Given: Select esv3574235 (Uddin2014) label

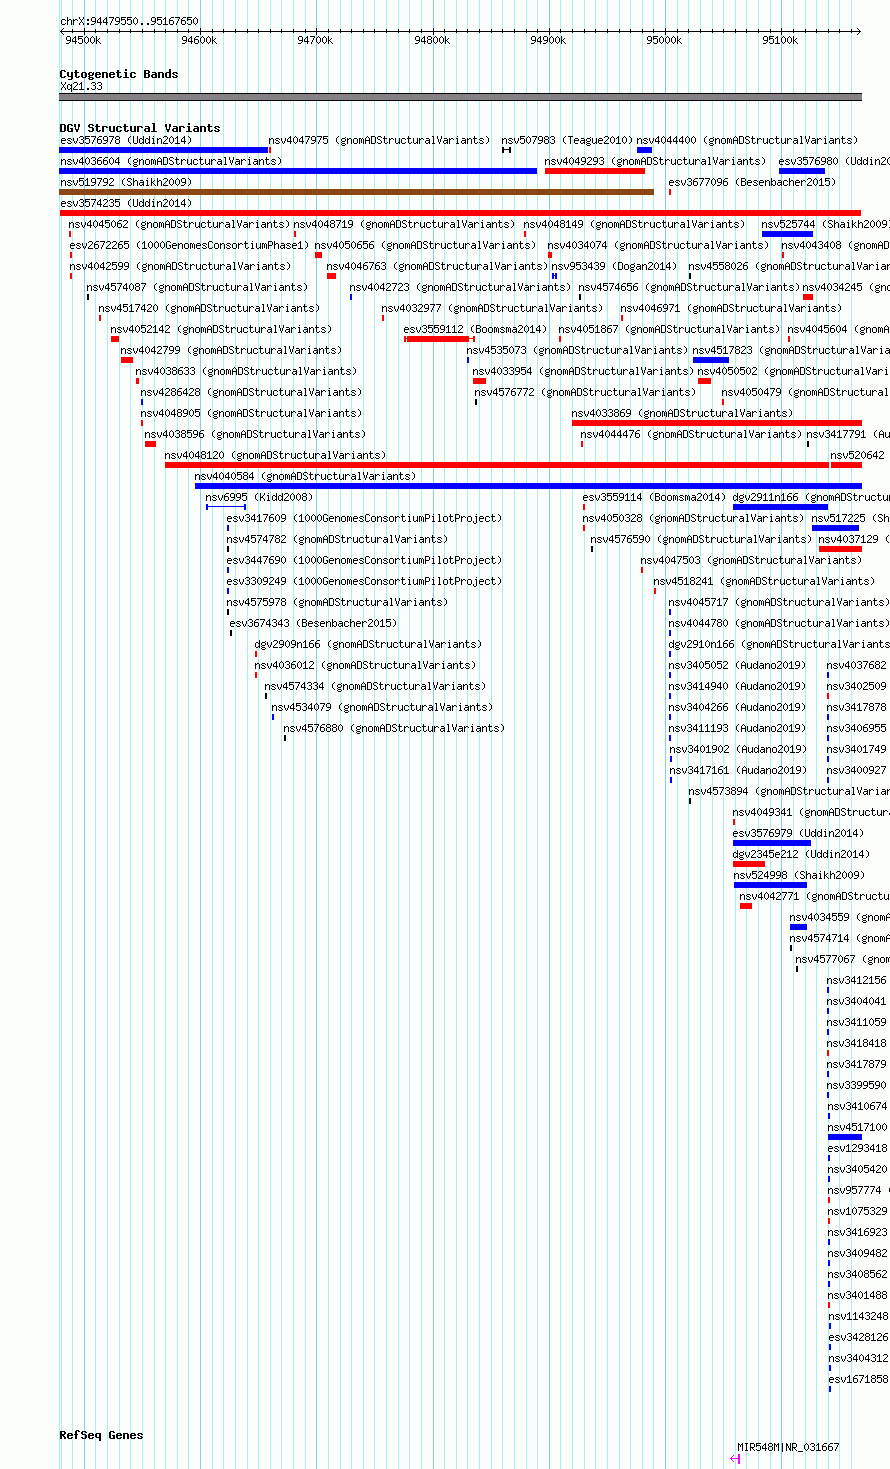Looking at the screenshot, I should [125, 203].
